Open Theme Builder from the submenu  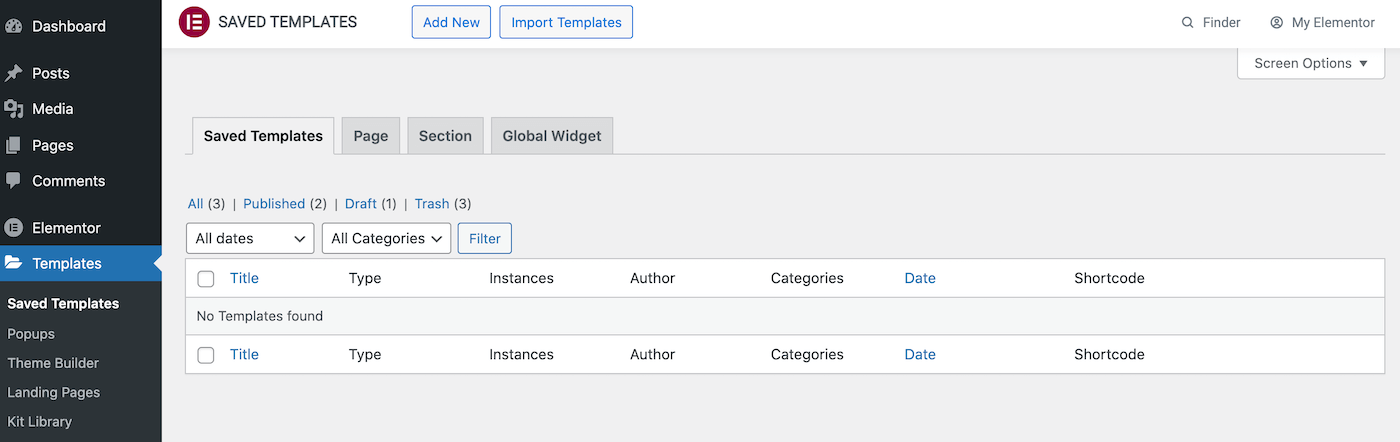53,363
